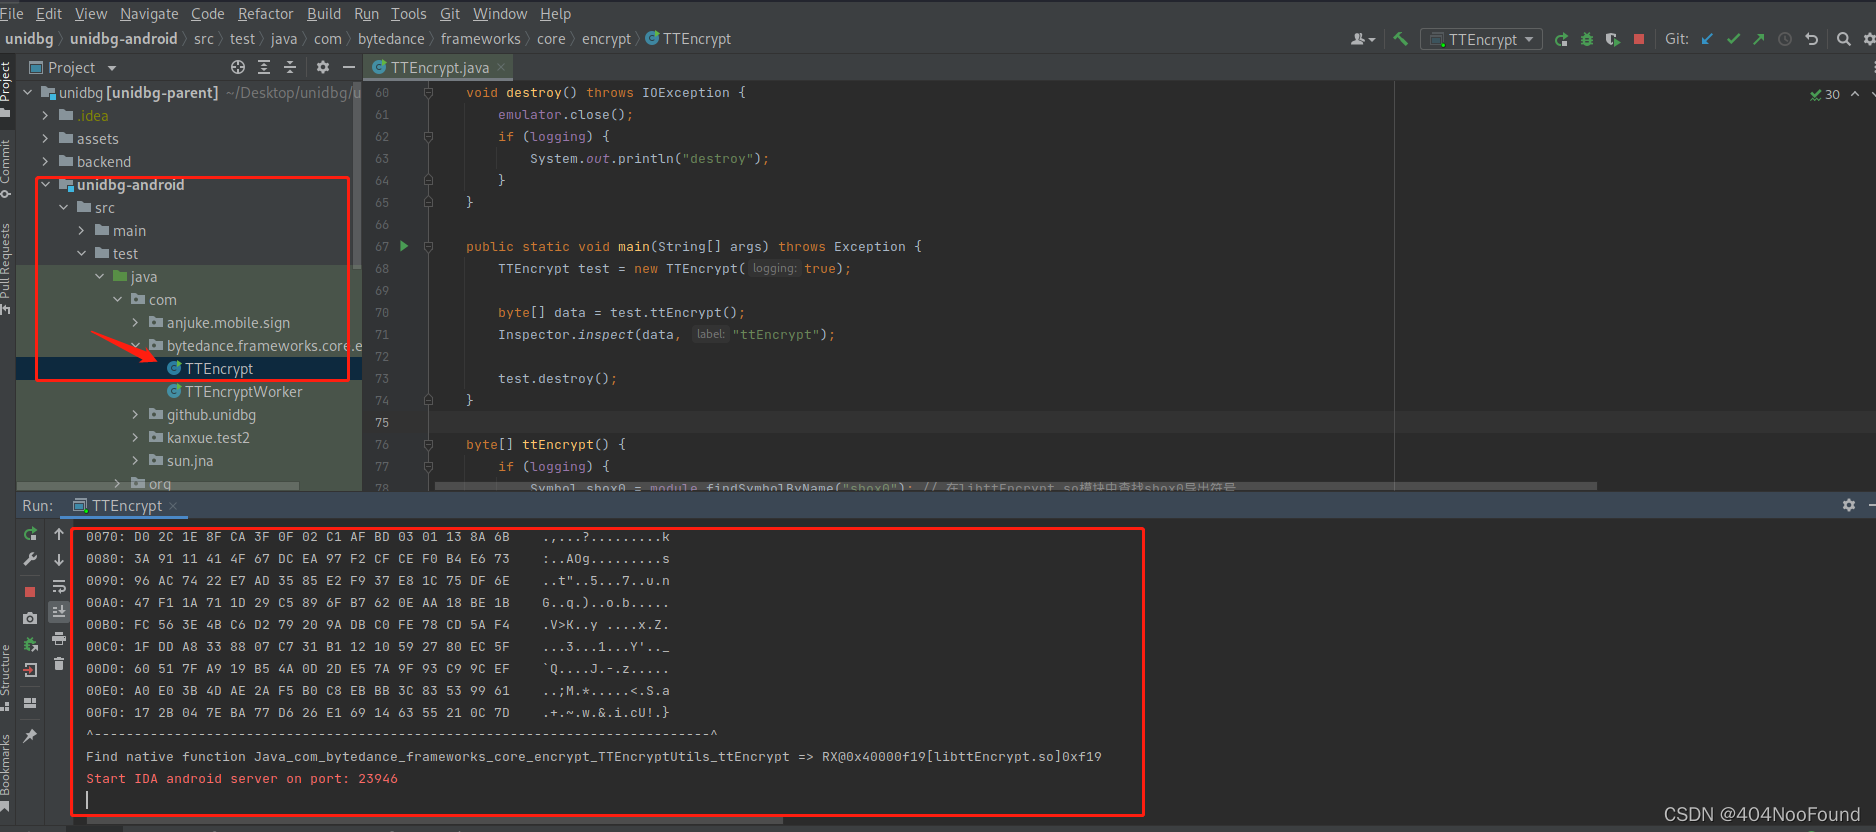1876x832 pixels.
Task: Collapse the unidbg-android module
Action: coord(46,185)
